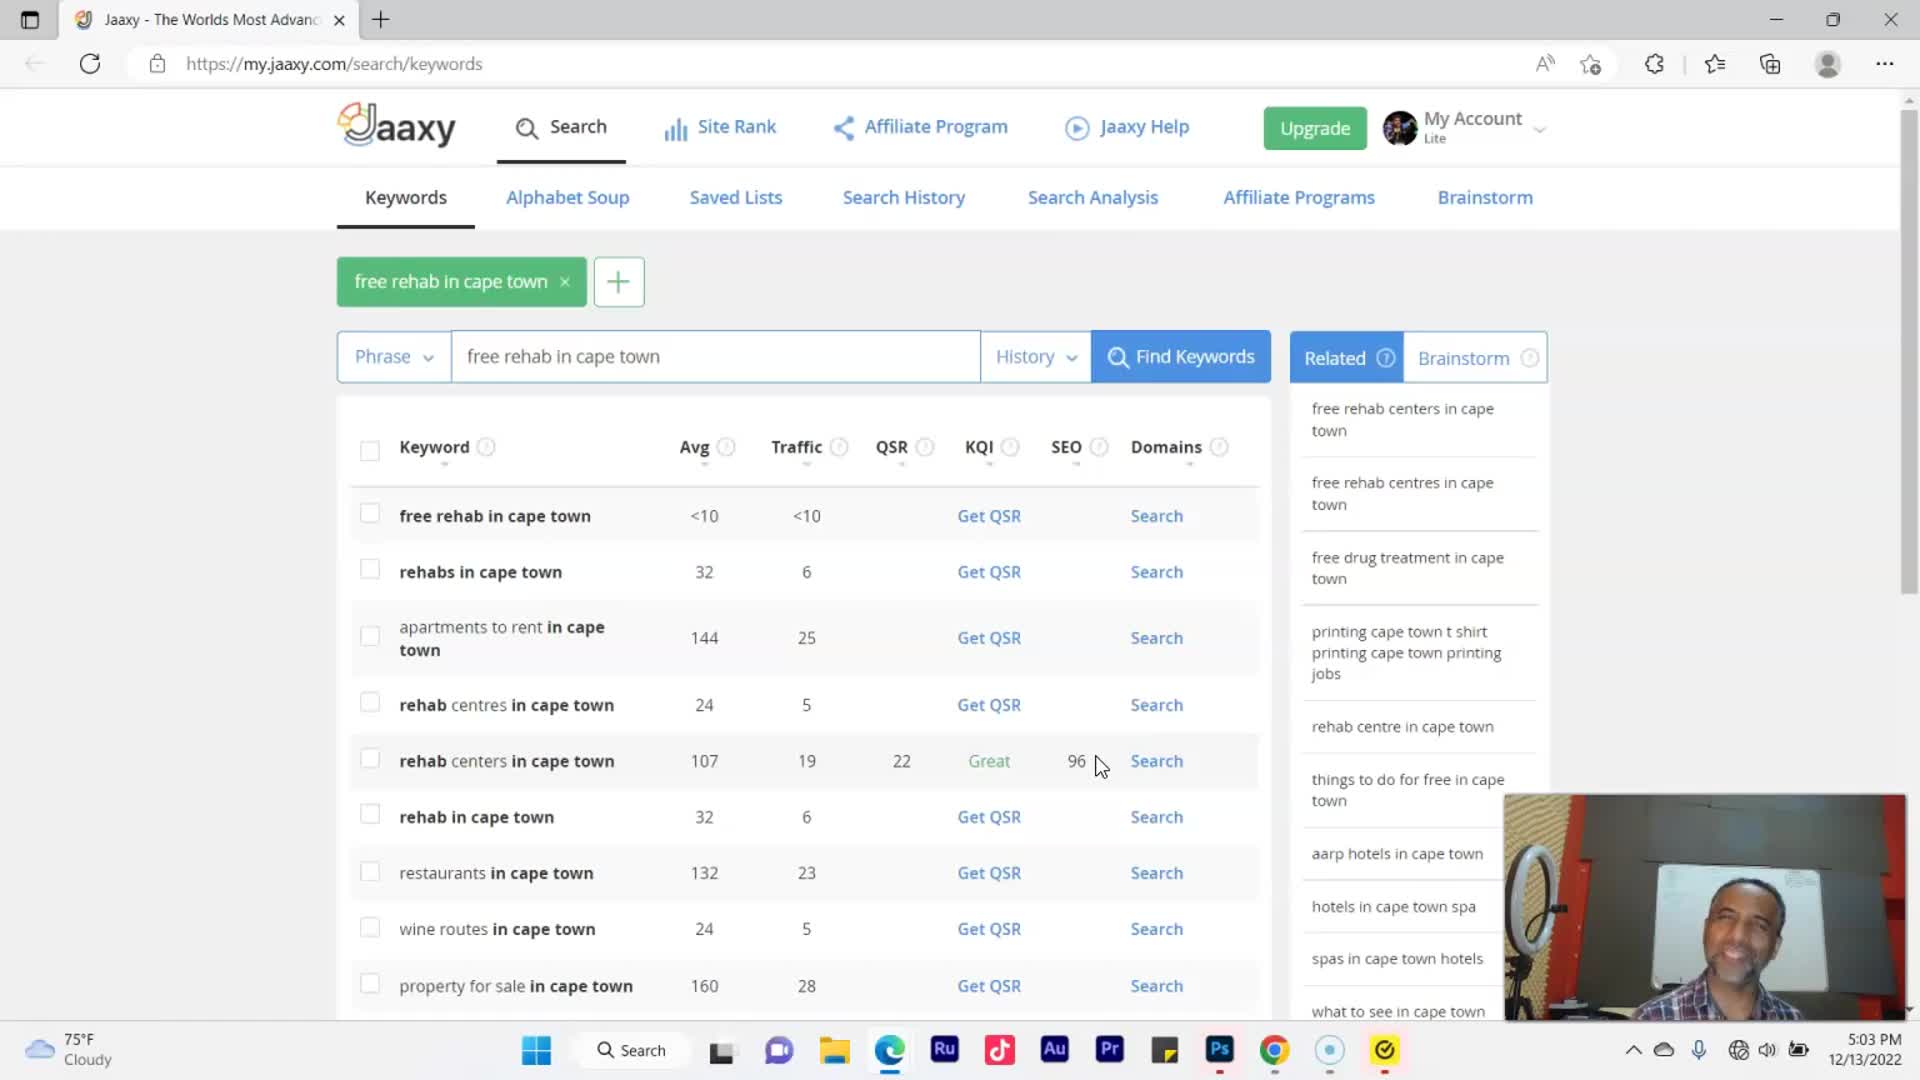This screenshot has width=1920, height=1080.
Task: Open Photoshop from the taskbar
Action: tap(1219, 1050)
